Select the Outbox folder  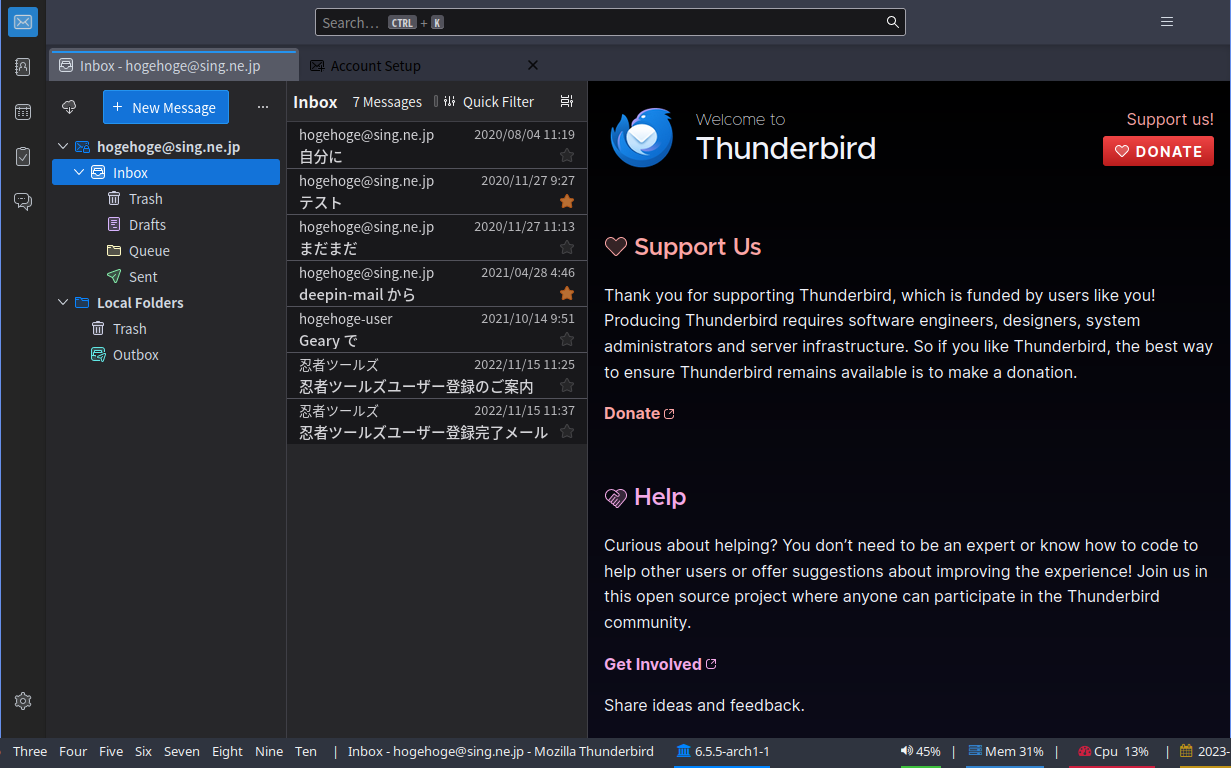(166, 354)
